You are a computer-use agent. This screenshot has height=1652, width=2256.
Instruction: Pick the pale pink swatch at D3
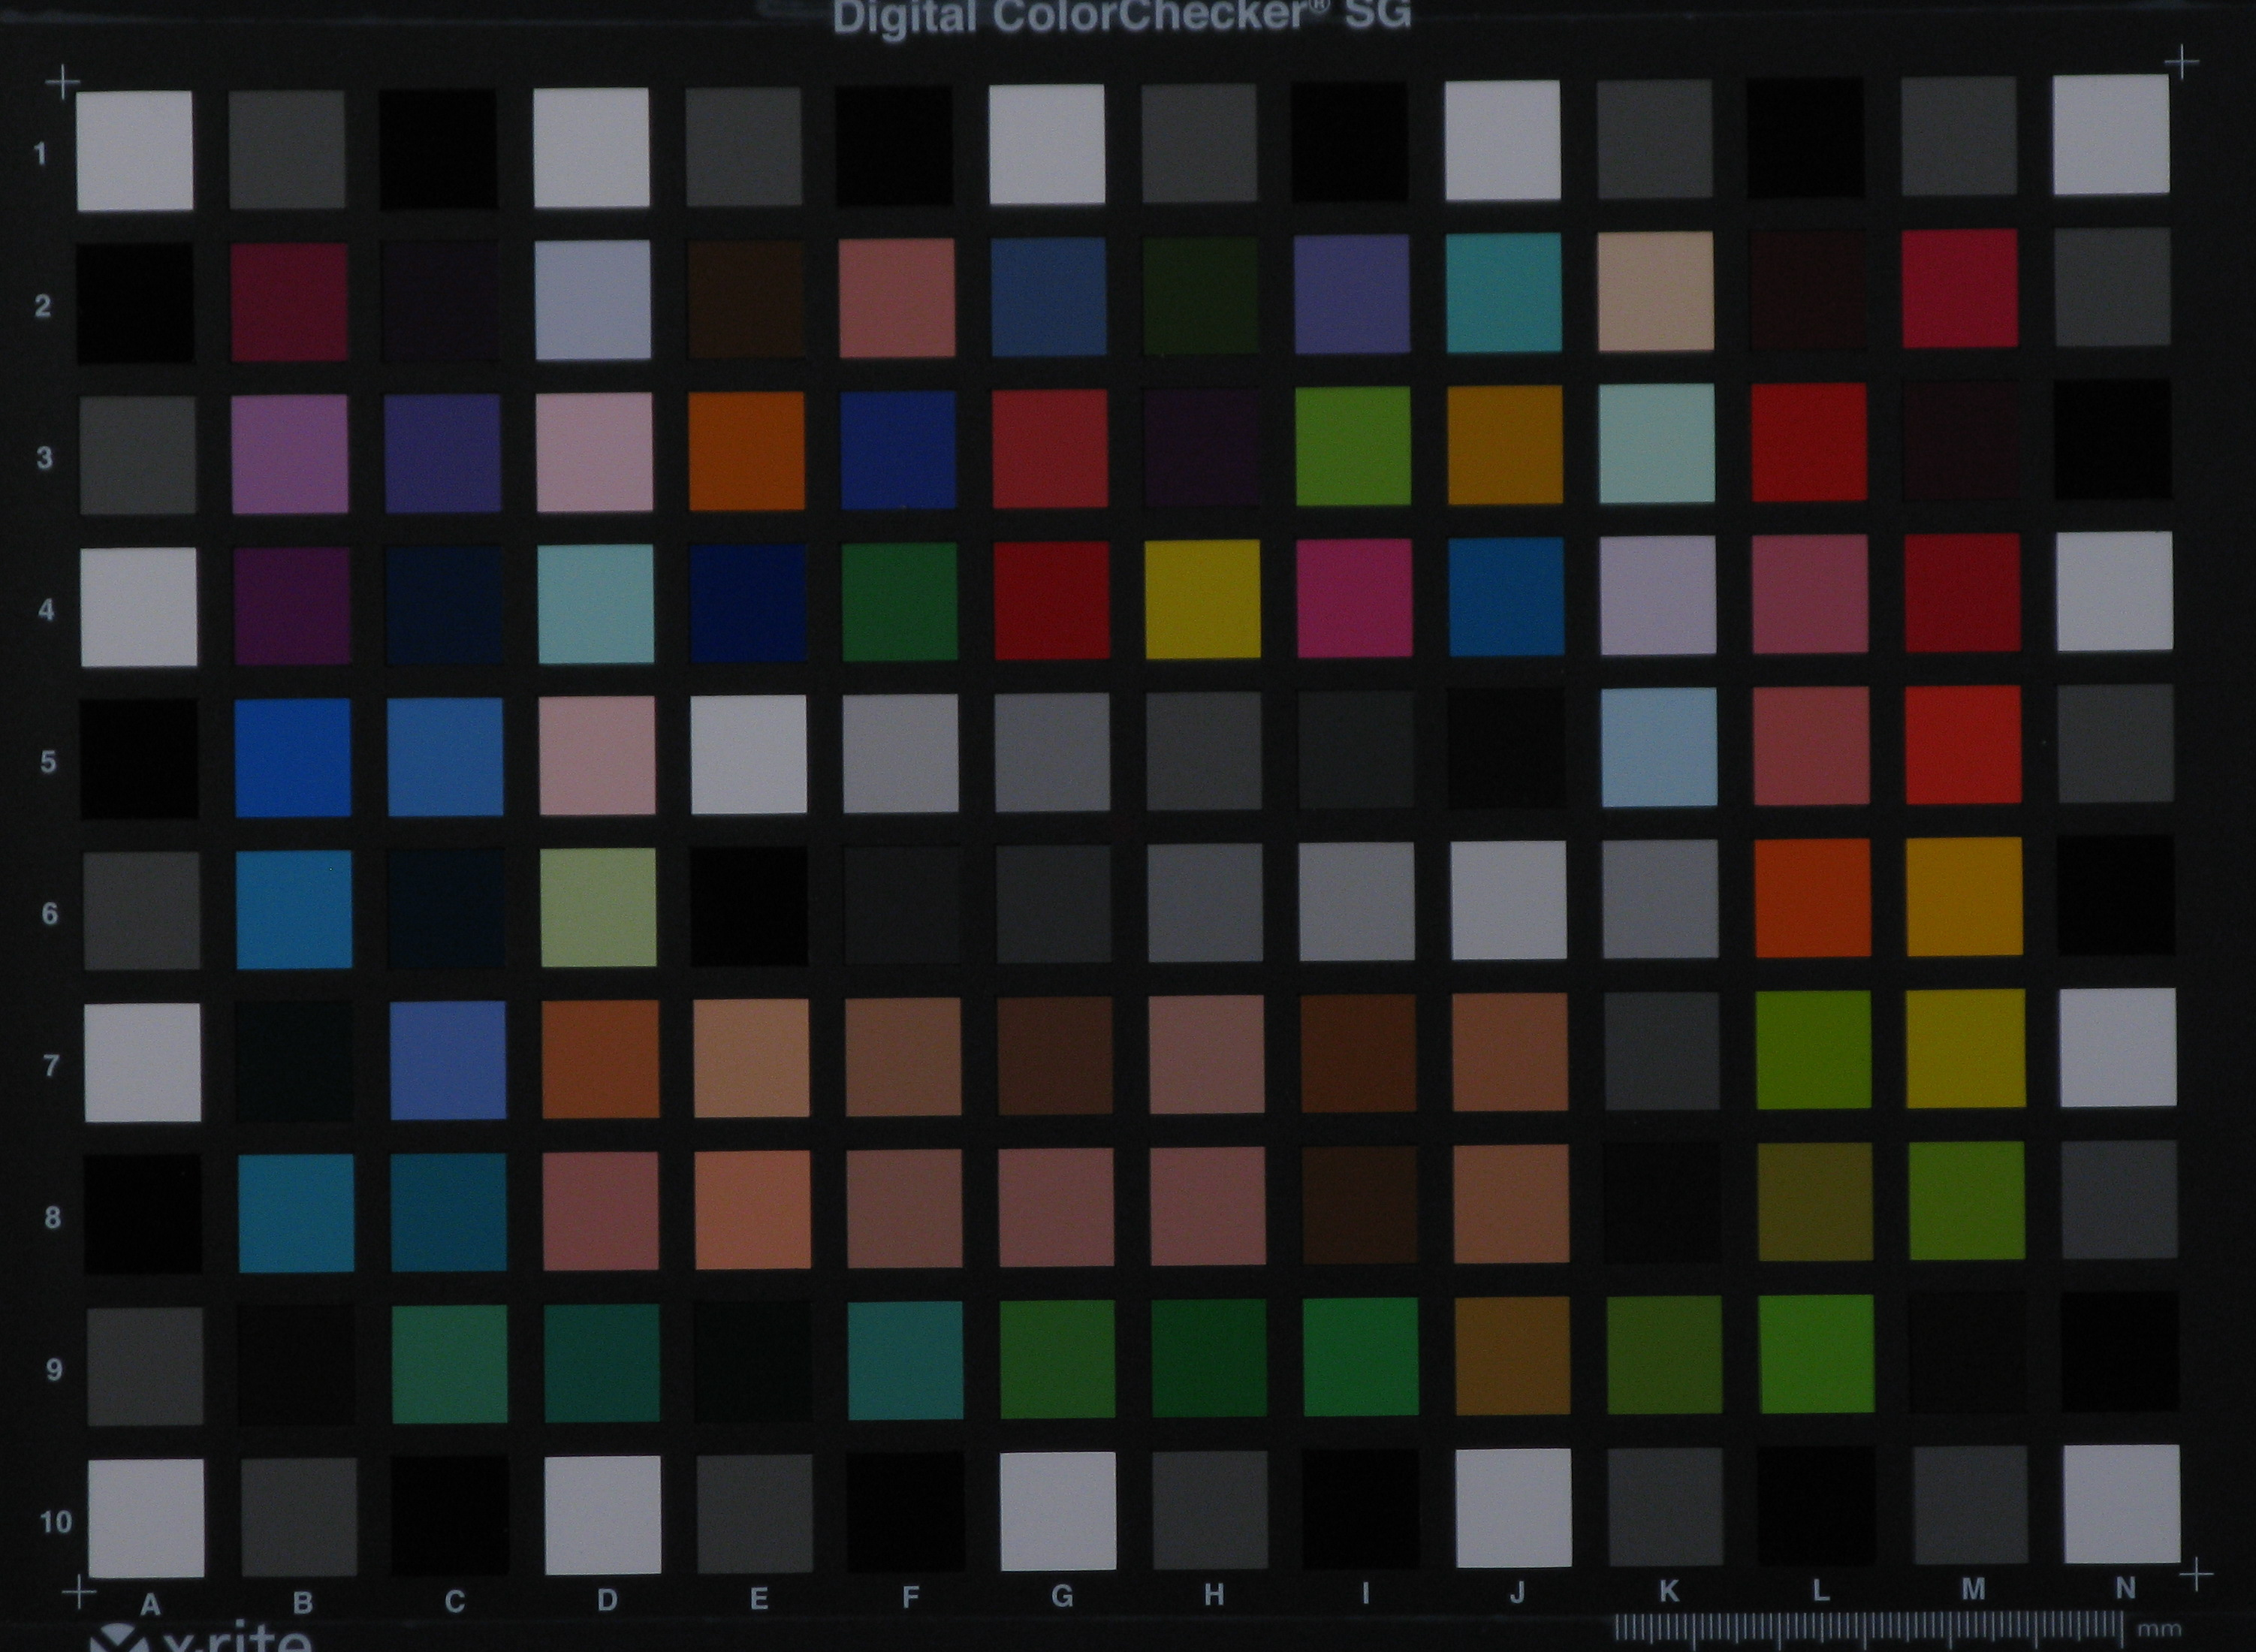pyautogui.click(x=594, y=452)
